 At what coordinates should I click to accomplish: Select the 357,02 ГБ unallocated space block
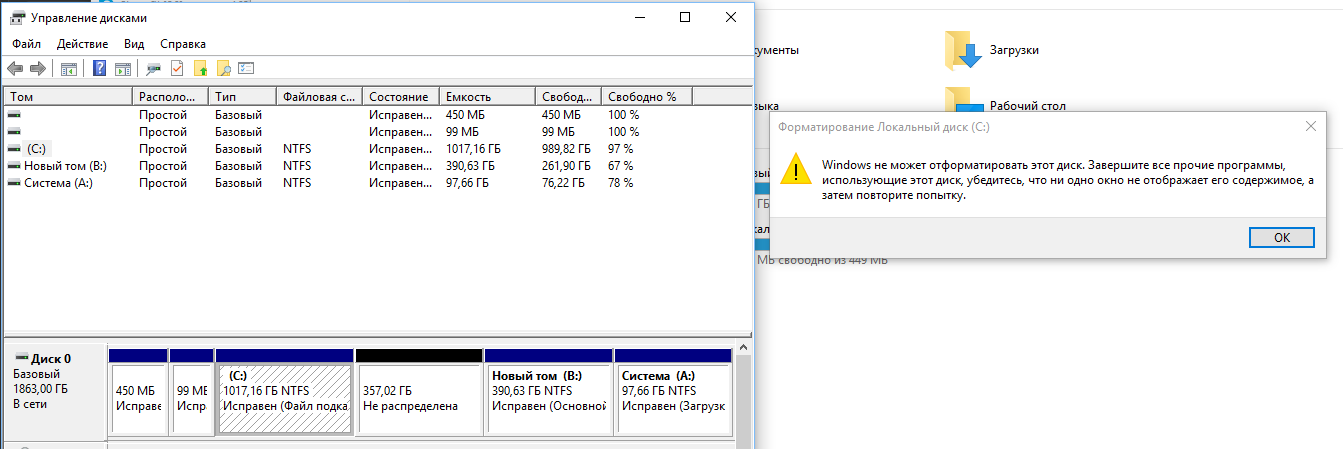click(419, 391)
